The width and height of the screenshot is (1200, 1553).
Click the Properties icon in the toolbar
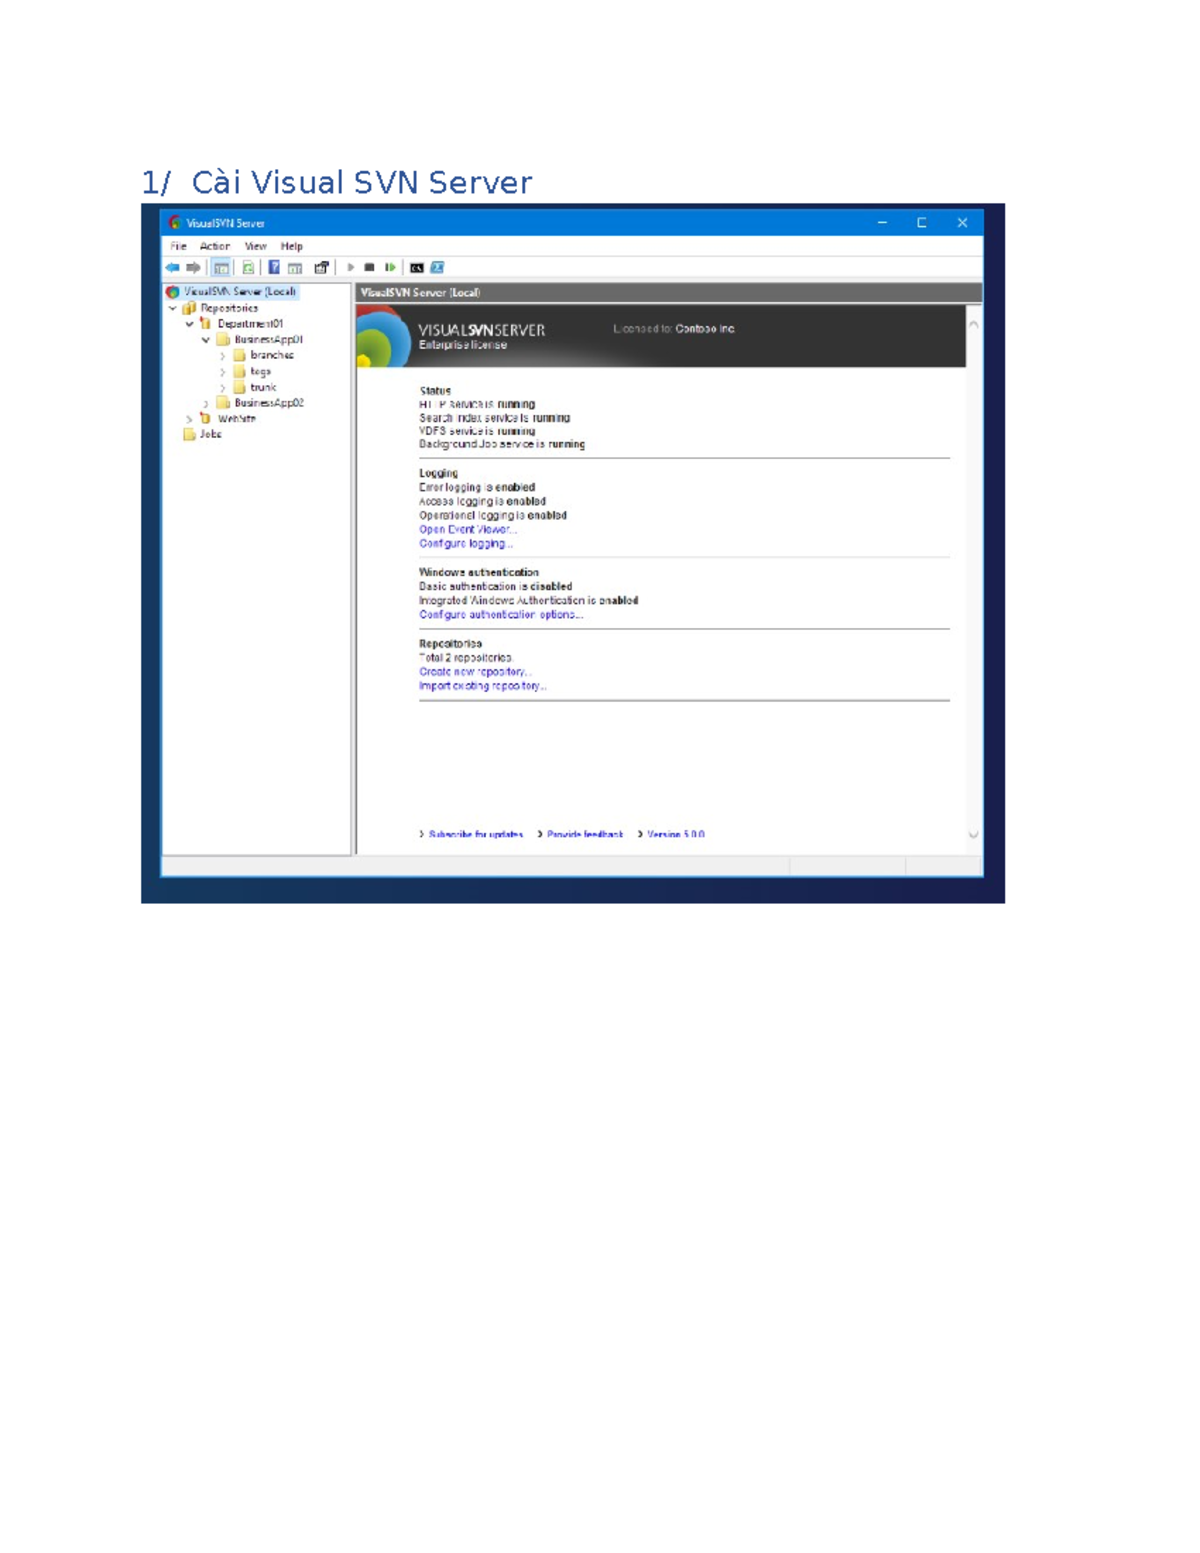pos(320,267)
